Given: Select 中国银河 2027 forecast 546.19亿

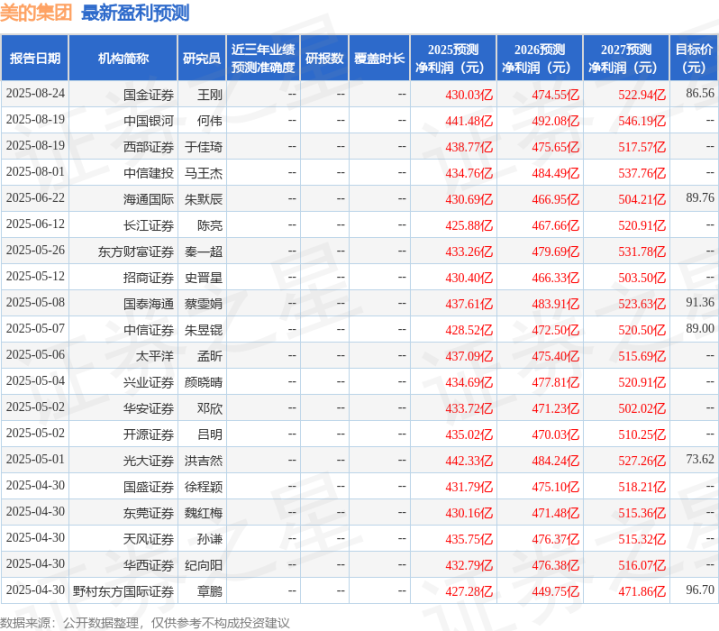Looking at the screenshot, I should point(642,121).
